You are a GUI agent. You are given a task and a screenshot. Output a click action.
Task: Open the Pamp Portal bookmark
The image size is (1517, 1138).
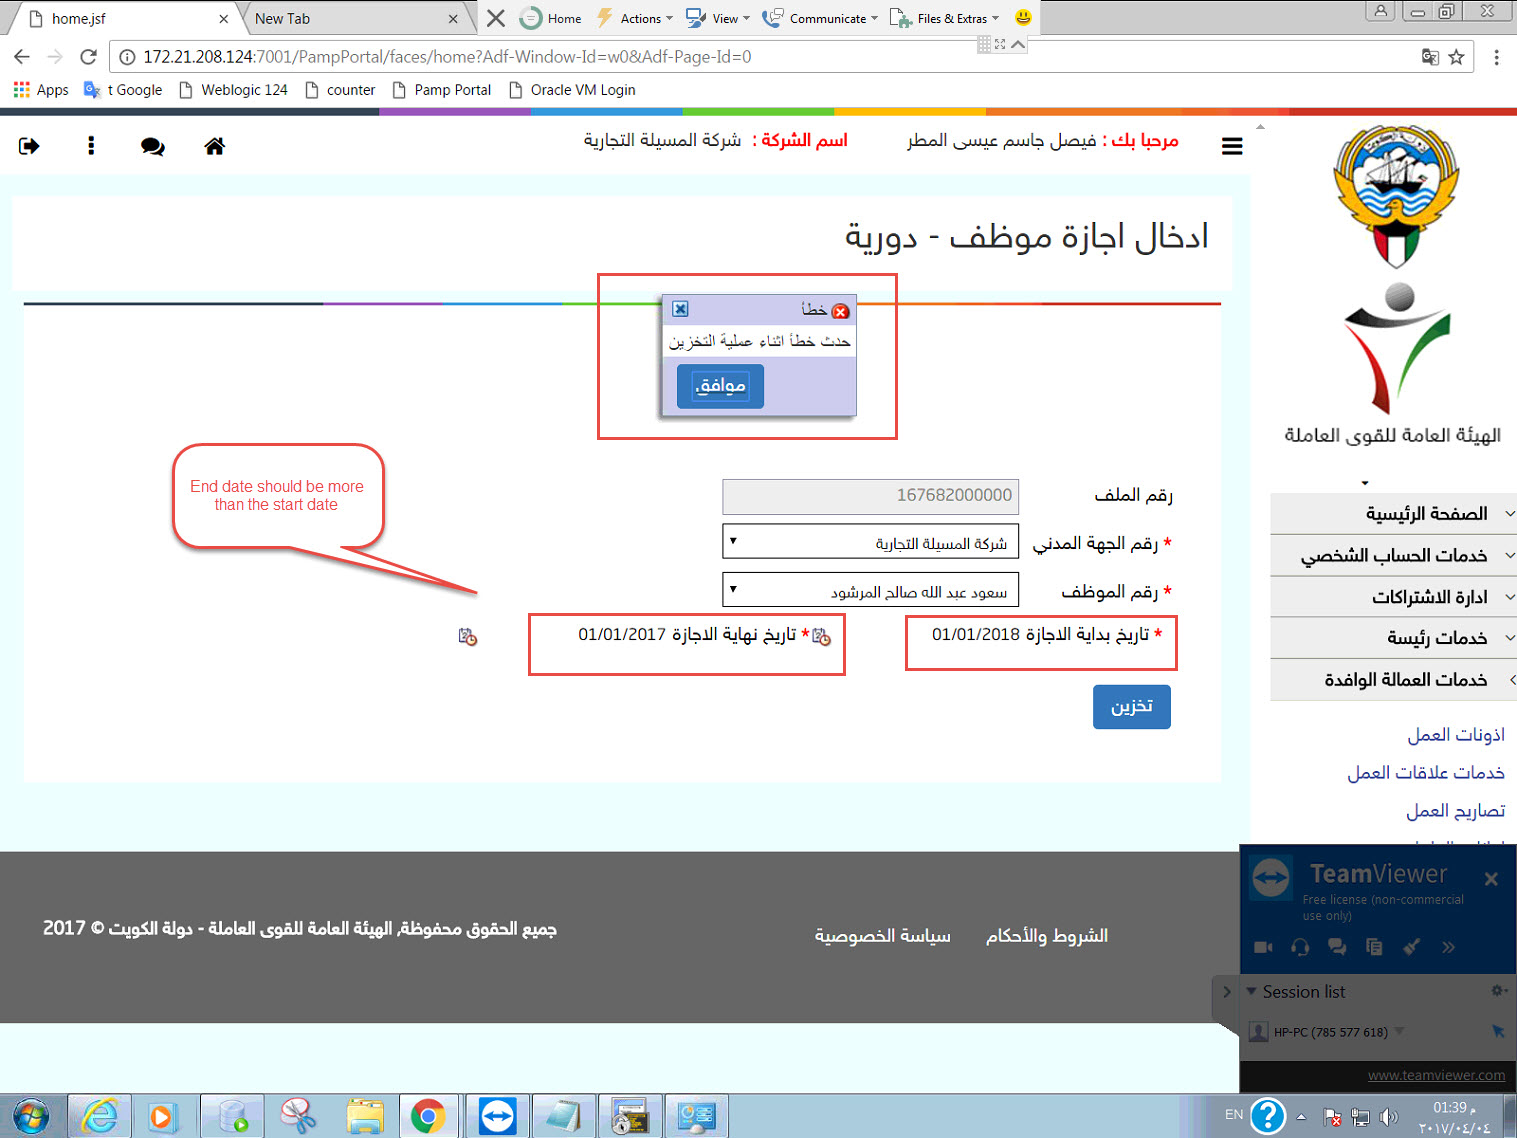click(442, 90)
